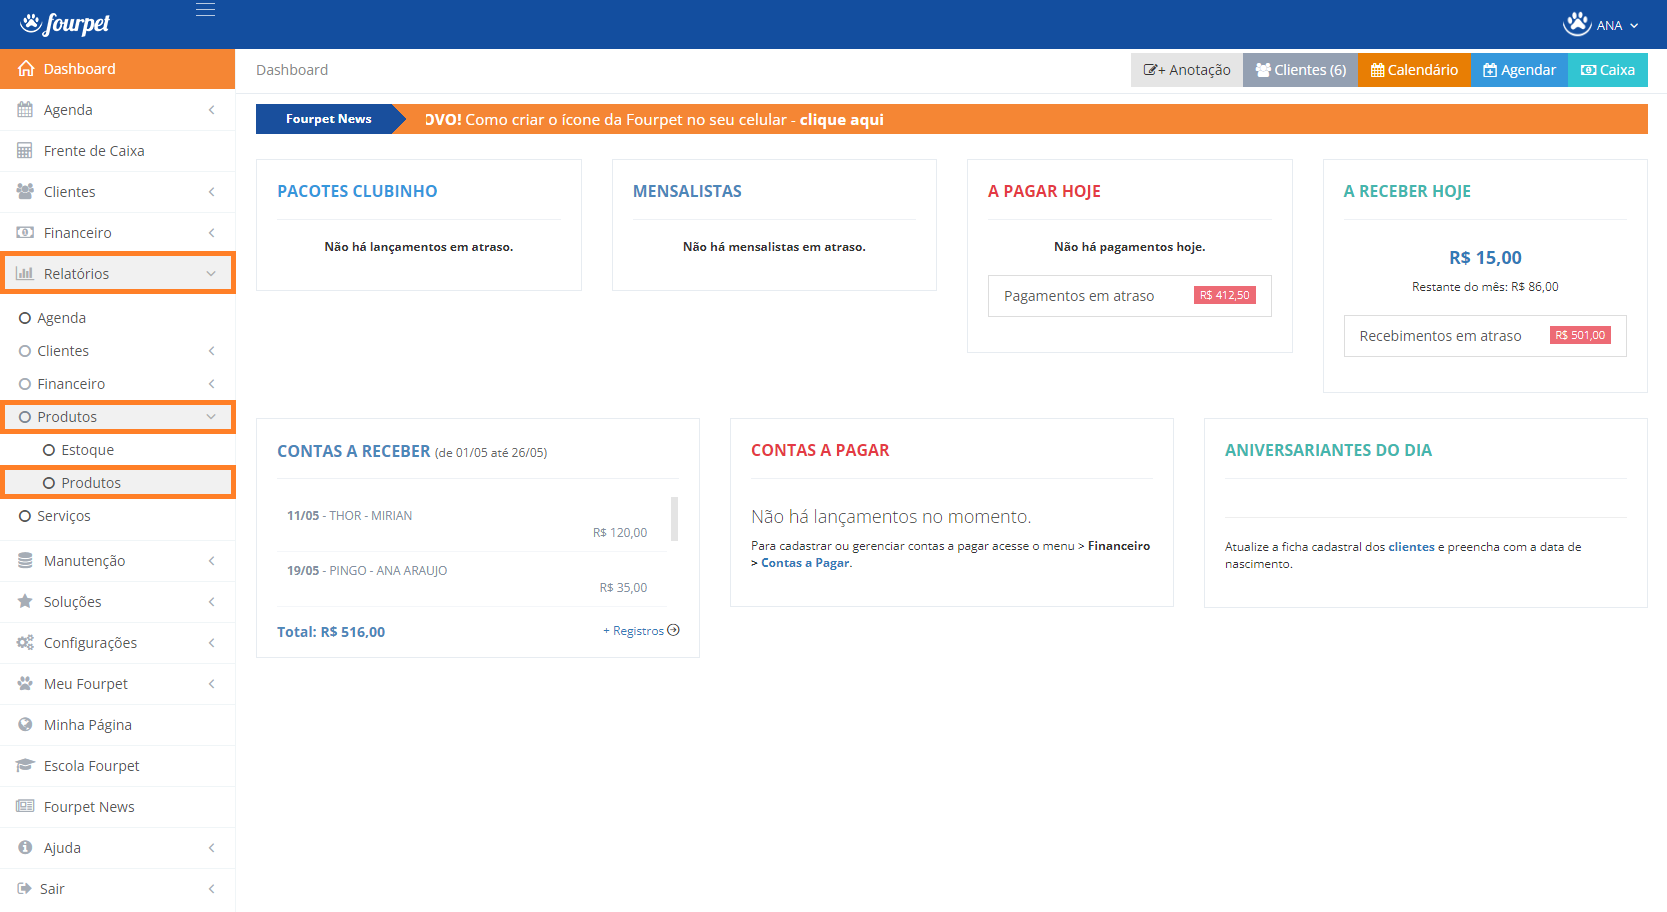Toggle the hamburger menu icon
Image resolution: width=1667 pixels, height=912 pixels.
205,10
